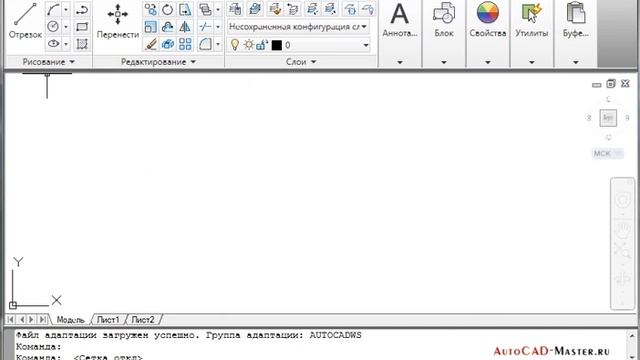Expand the arrow below Блок
The width and height of the screenshot is (640, 360).
(444, 62)
